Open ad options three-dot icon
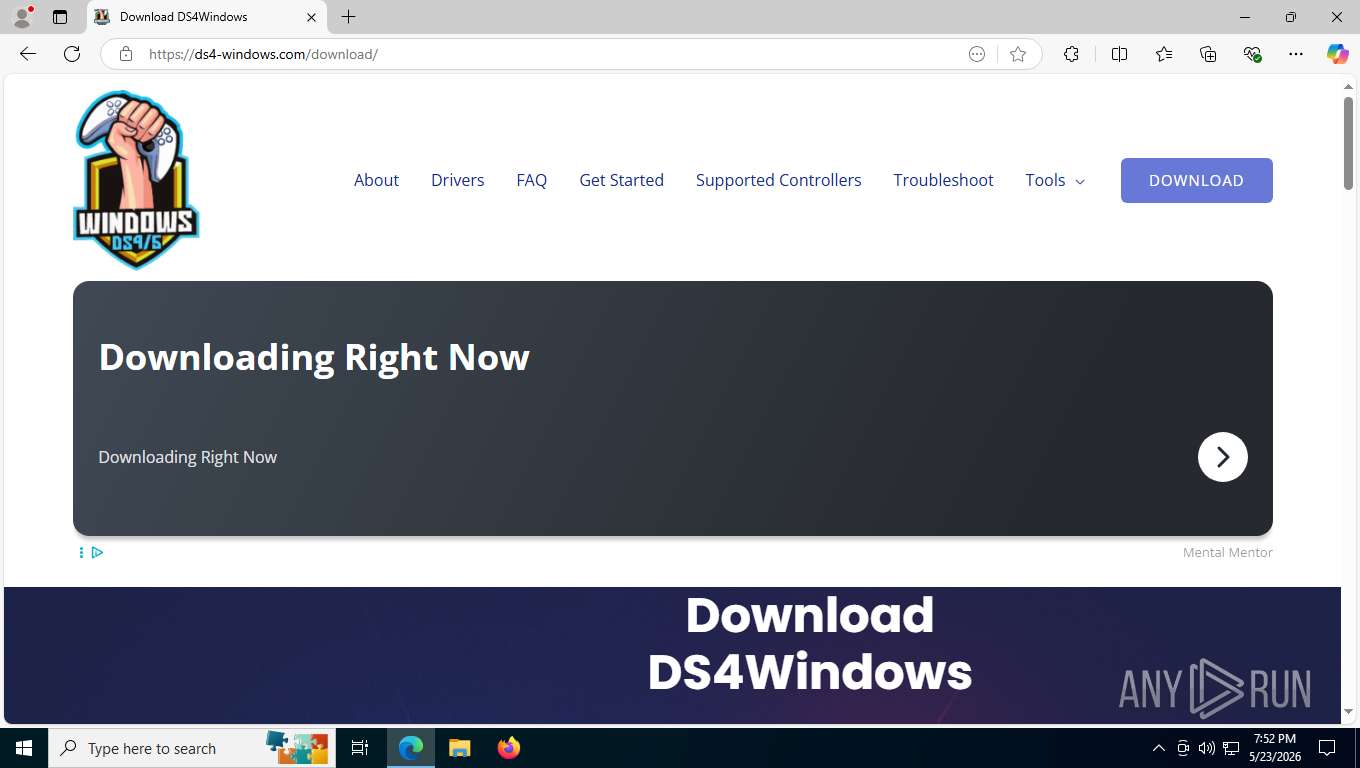The height and width of the screenshot is (768, 1360). (x=81, y=552)
